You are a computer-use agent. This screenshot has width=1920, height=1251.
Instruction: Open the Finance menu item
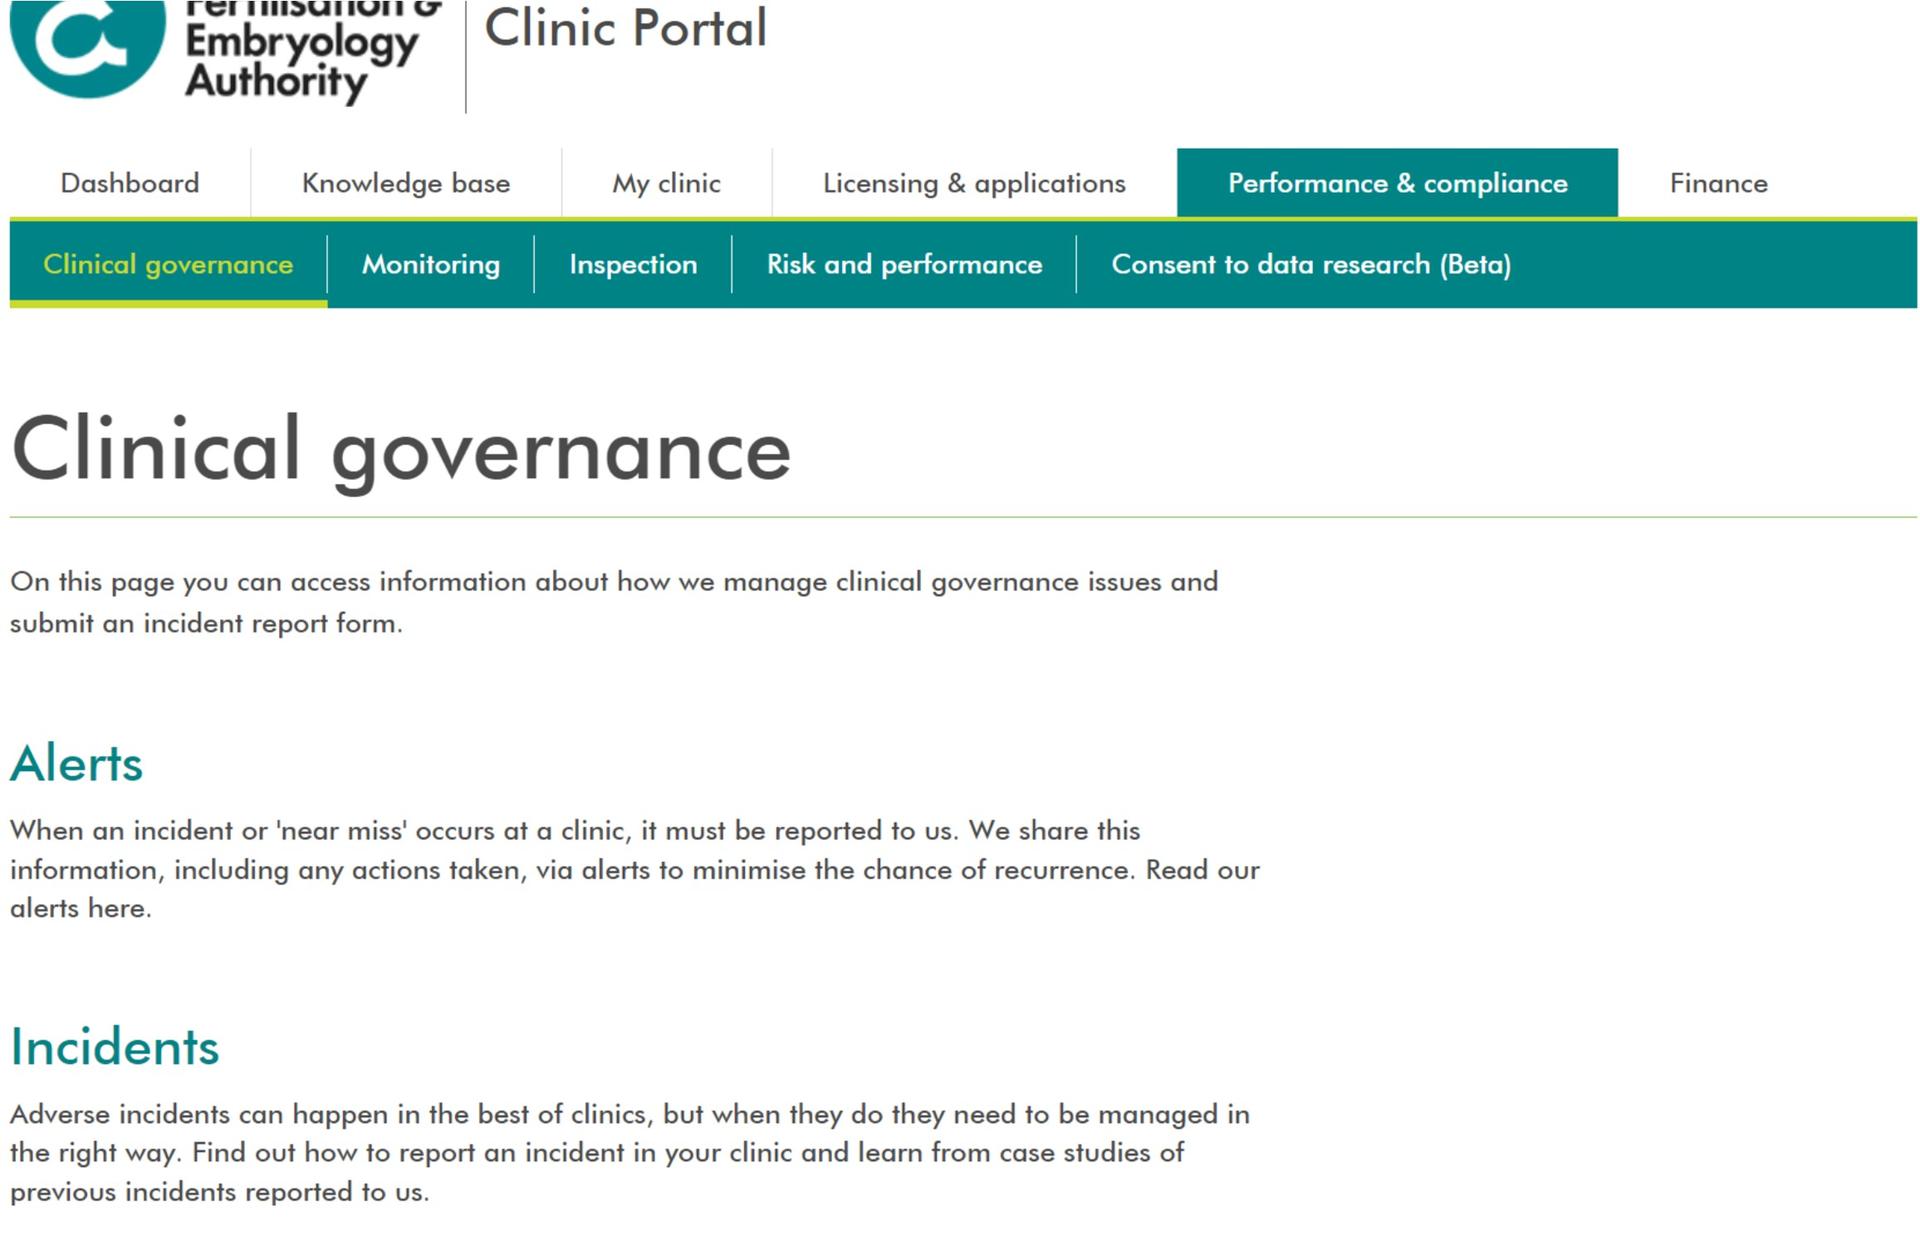tap(1718, 184)
